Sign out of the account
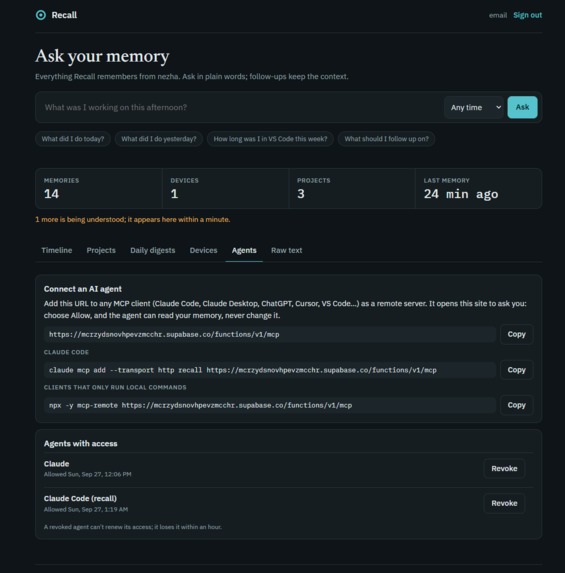Image resolution: width=565 pixels, height=573 pixels. pyautogui.click(x=527, y=15)
